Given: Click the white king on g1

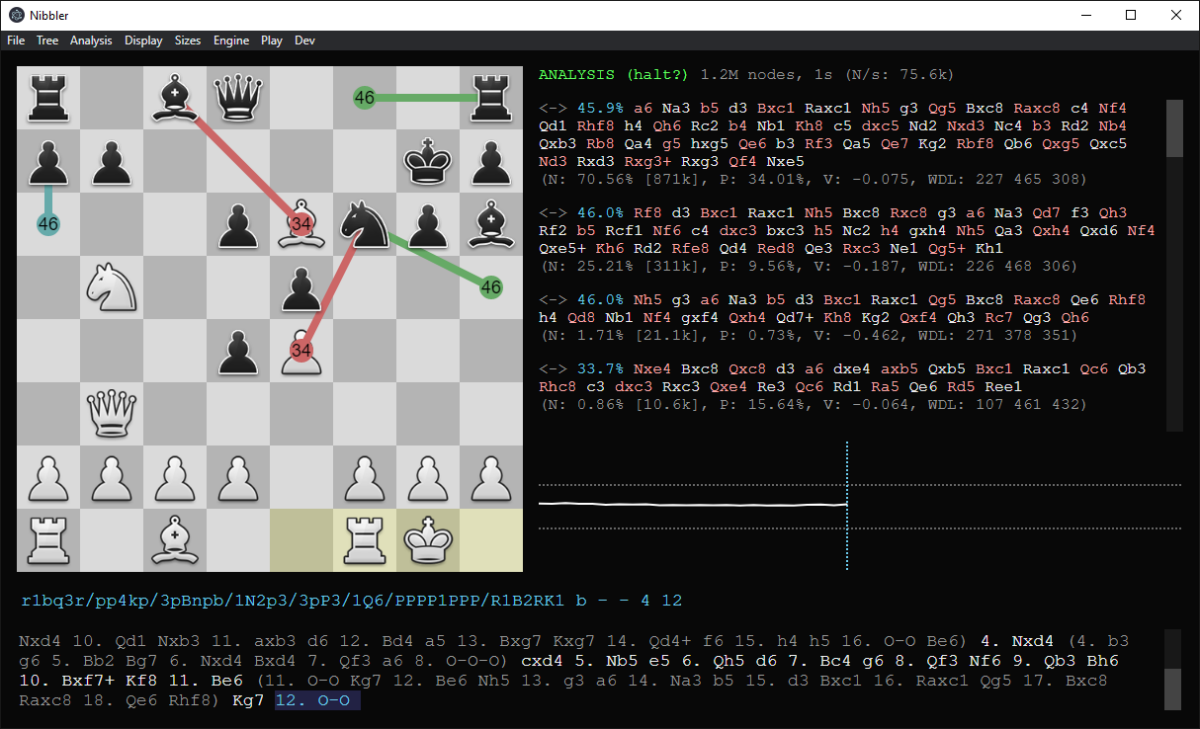Looking at the screenshot, I should click(x=428, y=539).
